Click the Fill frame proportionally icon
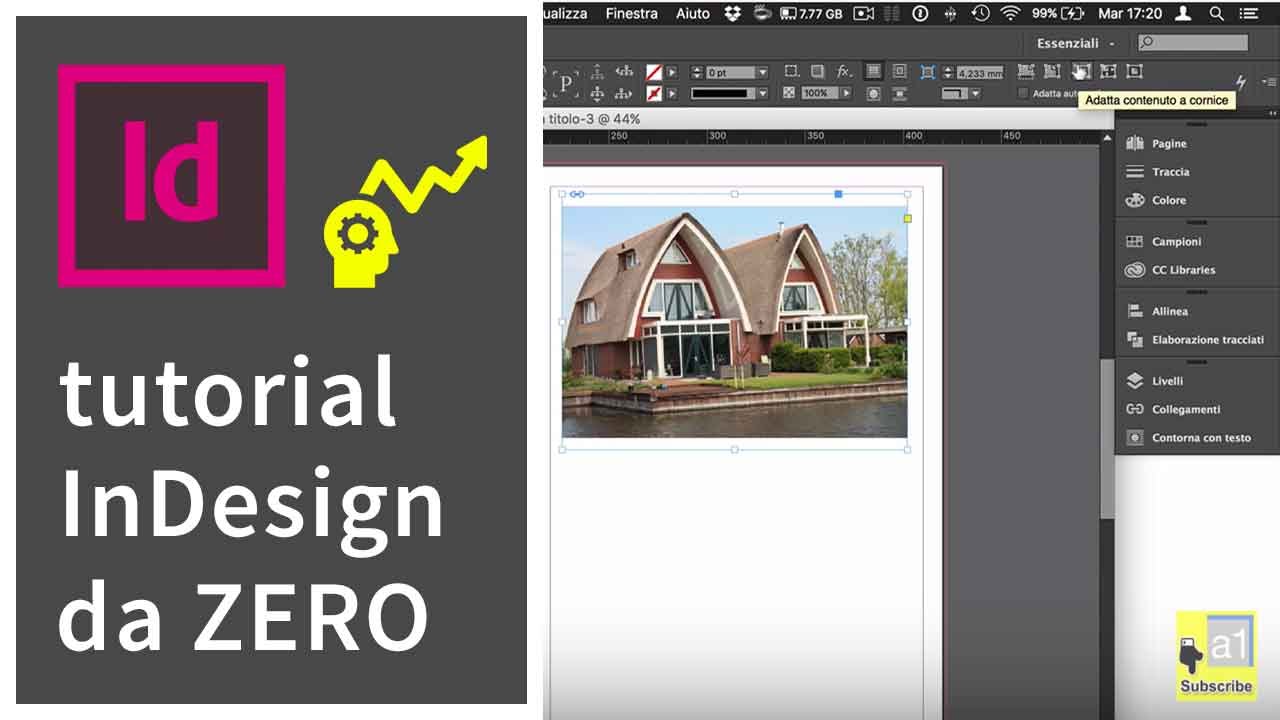1280x720 pixels. 1026,71
